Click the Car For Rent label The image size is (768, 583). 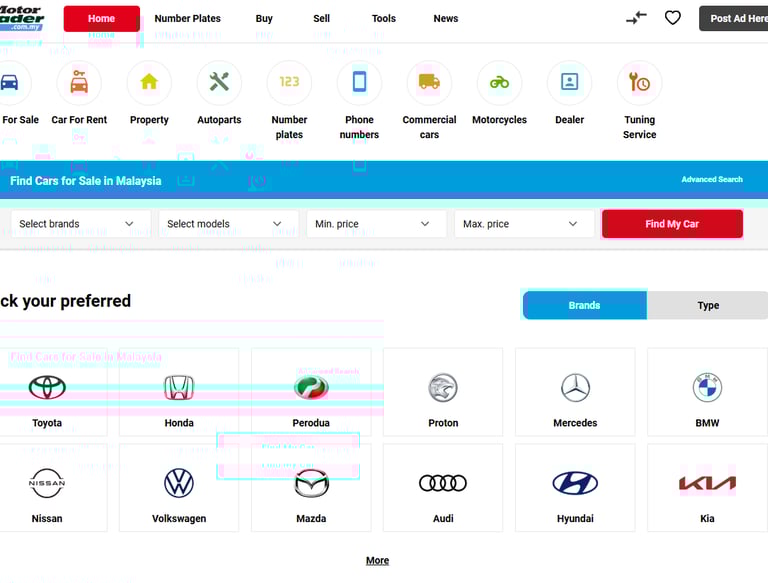pyautogui.click(x=79, y=120)
